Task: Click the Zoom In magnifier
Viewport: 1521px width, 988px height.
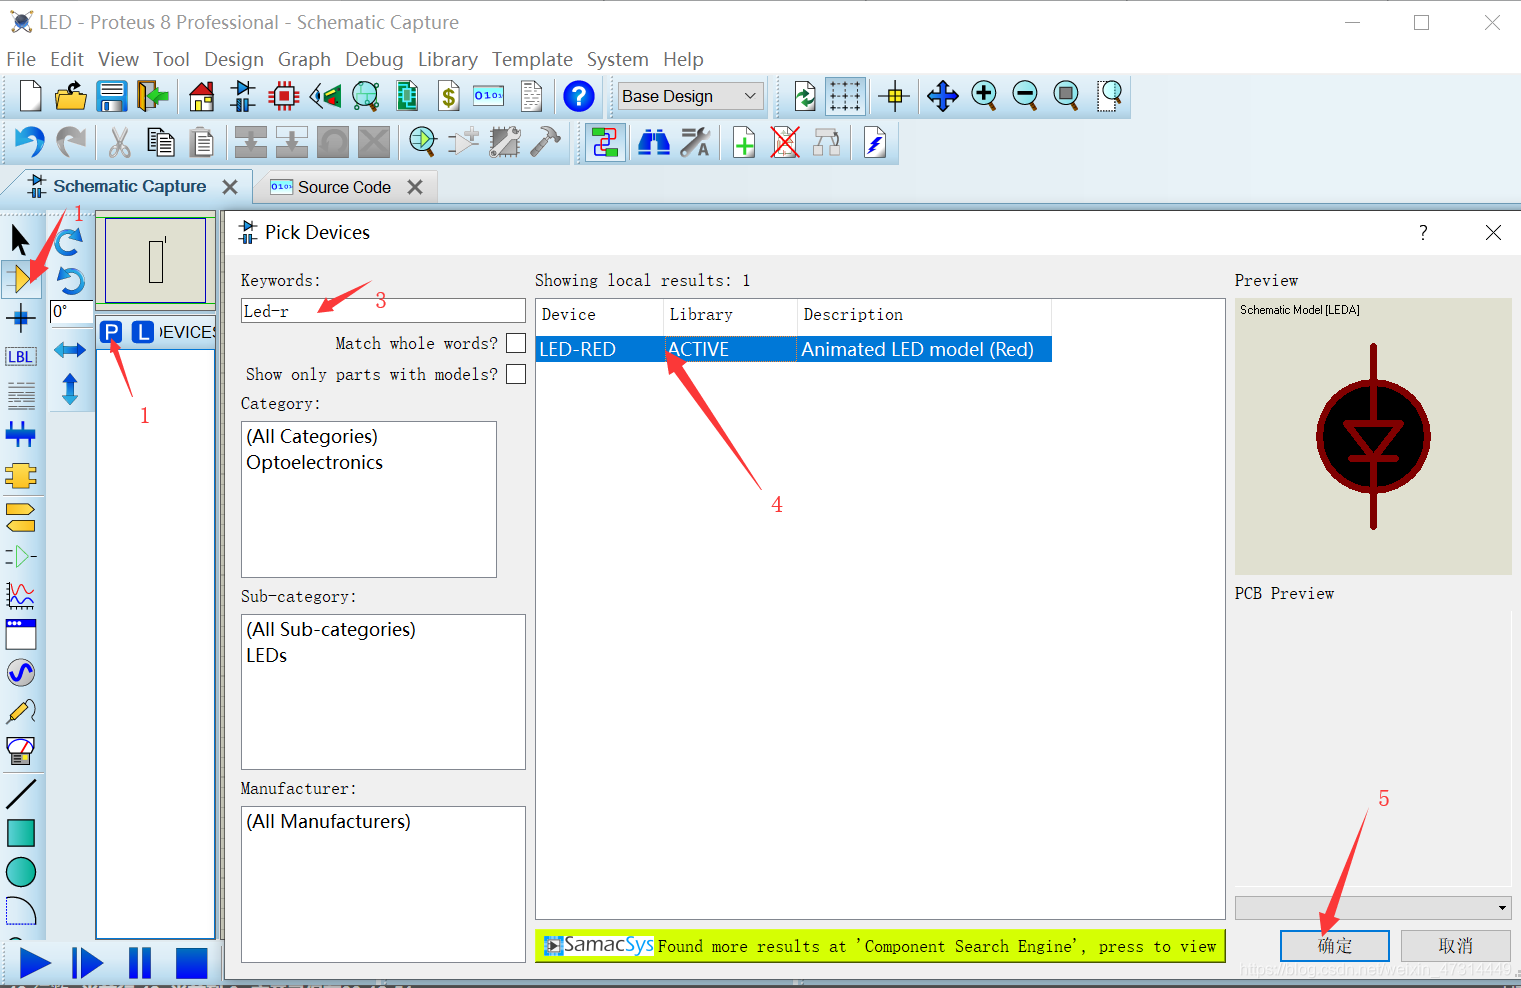Action: pyautogui.click(x=984, y=96)
